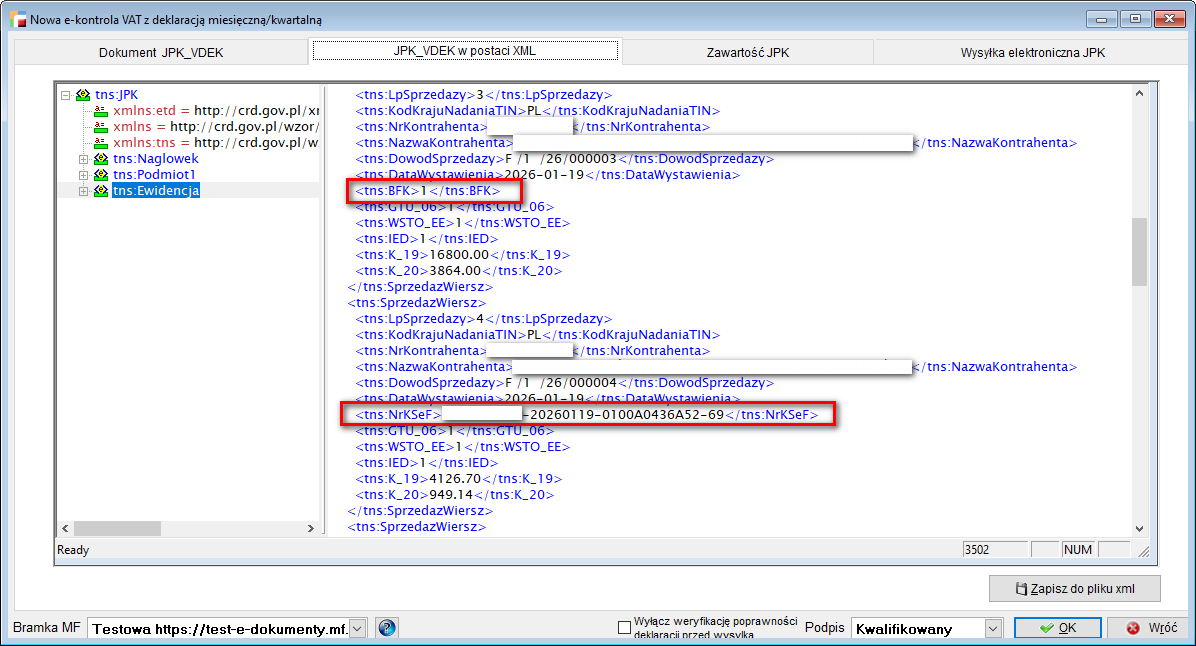Click the application icon in title bar
Image resolution: width=1196 pixels, height=646 pixels.
(x=17, y=19)
